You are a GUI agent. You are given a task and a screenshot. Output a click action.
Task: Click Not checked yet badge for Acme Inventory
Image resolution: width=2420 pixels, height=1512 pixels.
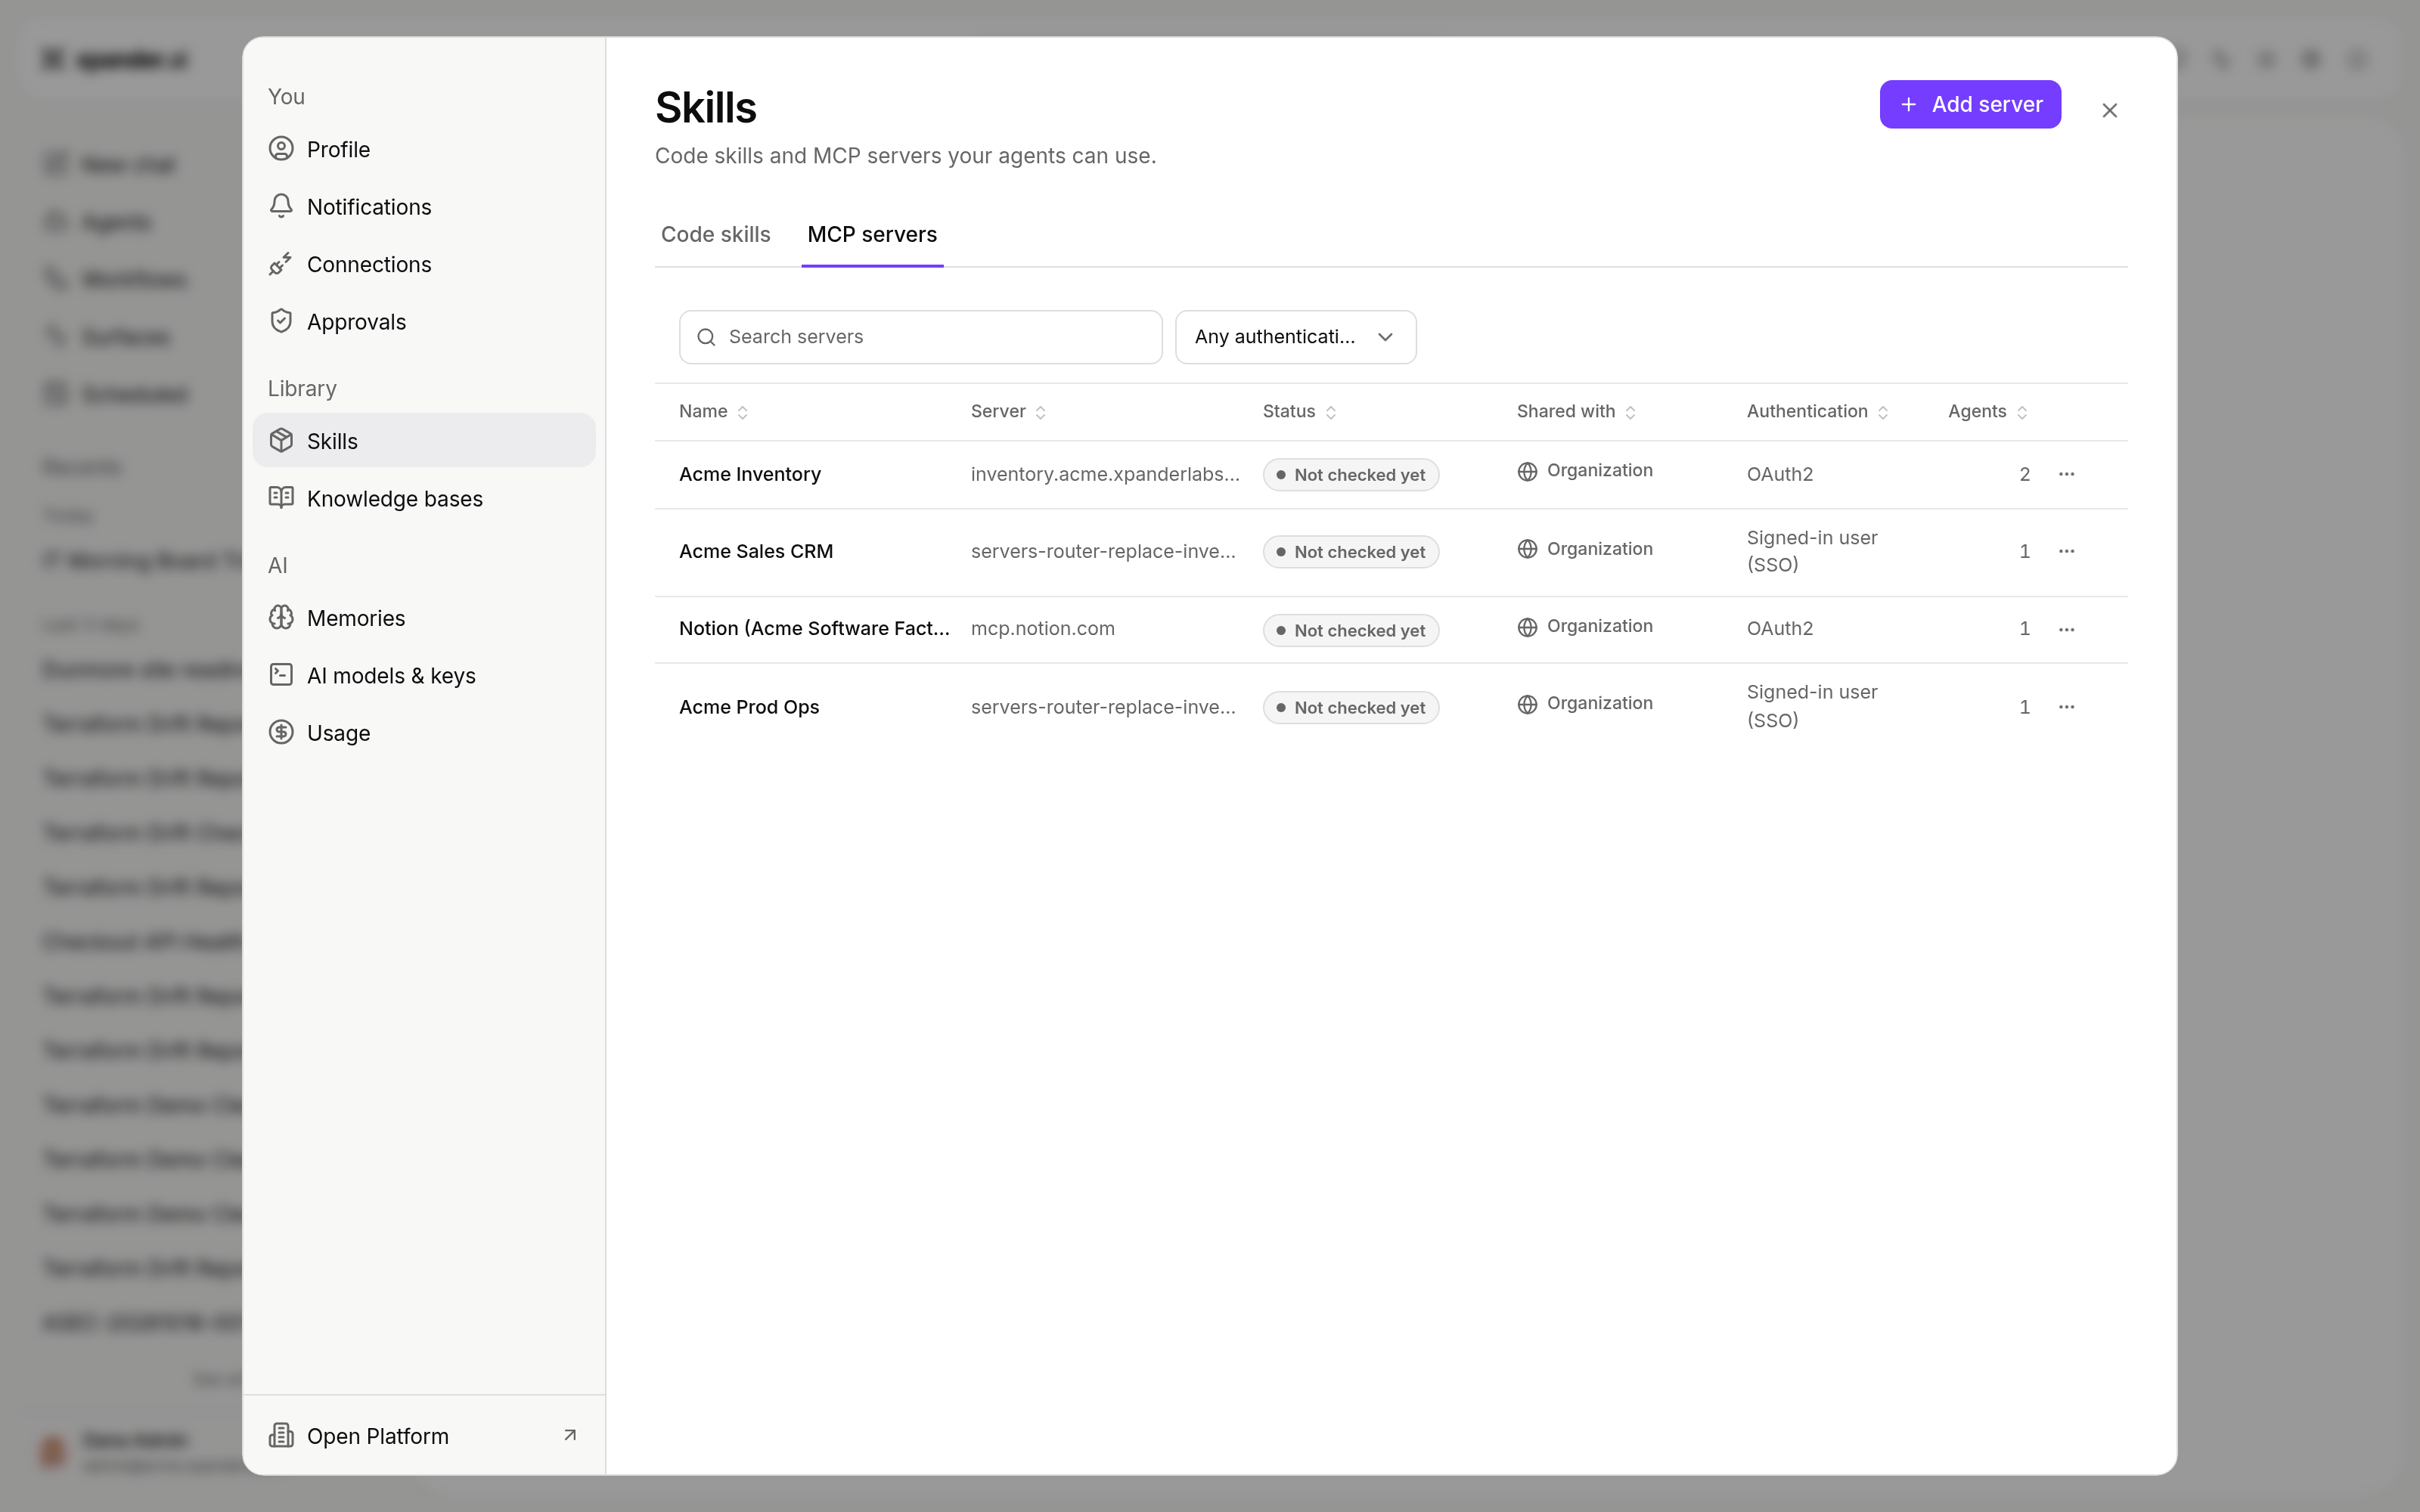[1350, 475]
